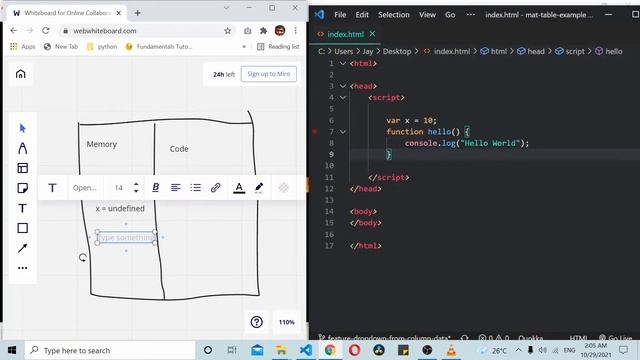Viewport: 640px width, 360px height.
Task: Close the index.html editor tab
Action: click(x=372, y=34)
